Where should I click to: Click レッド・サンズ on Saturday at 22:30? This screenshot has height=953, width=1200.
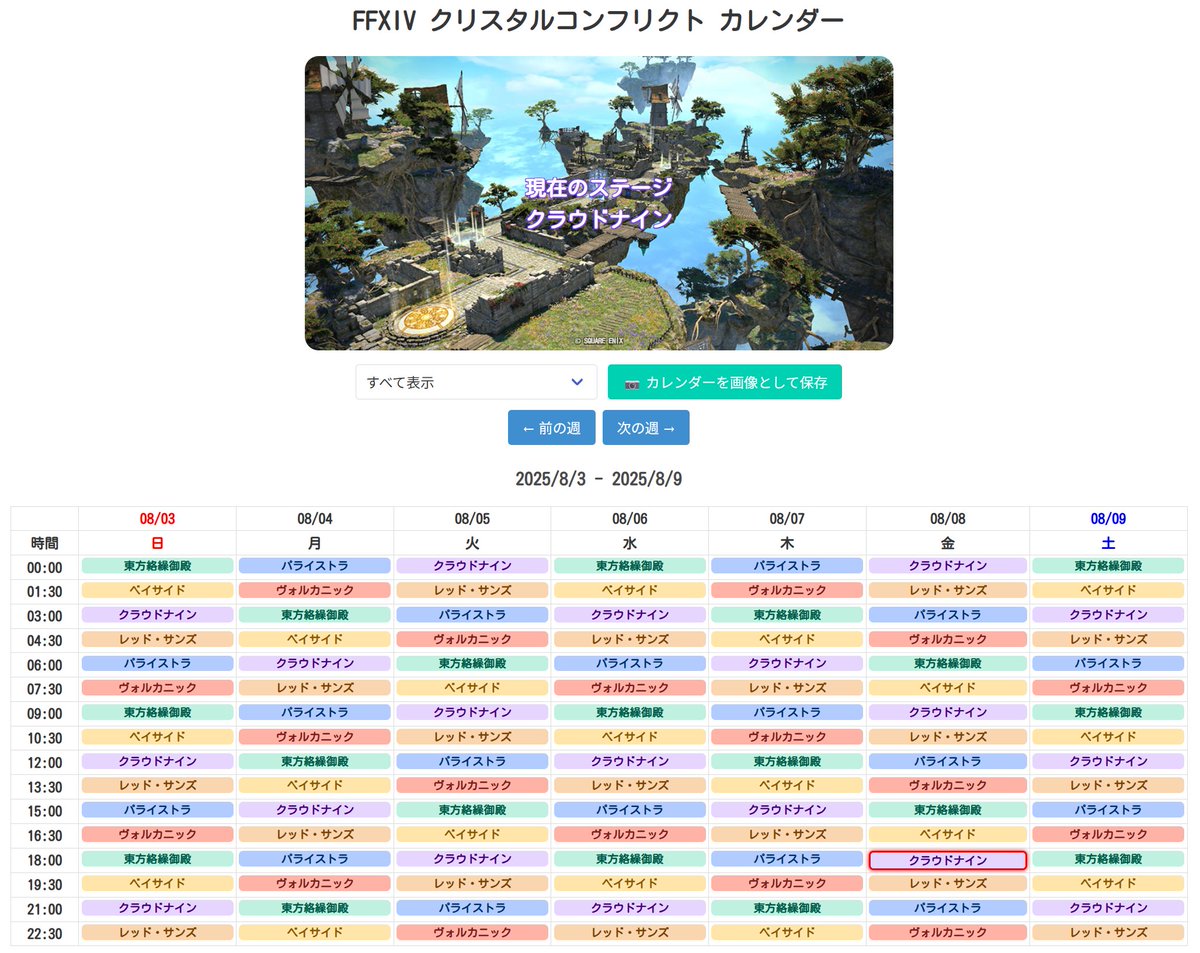(1108, 932)
